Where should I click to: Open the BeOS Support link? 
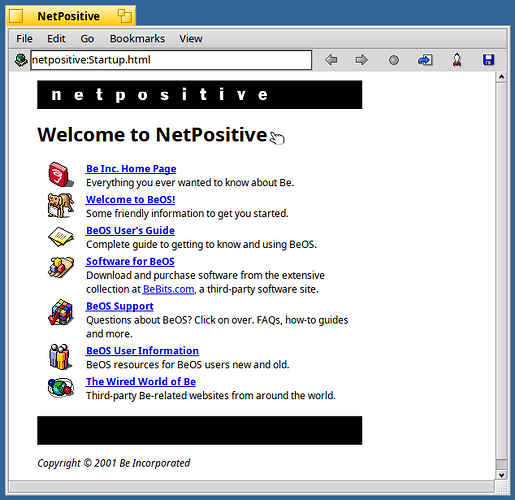[120, 306]
